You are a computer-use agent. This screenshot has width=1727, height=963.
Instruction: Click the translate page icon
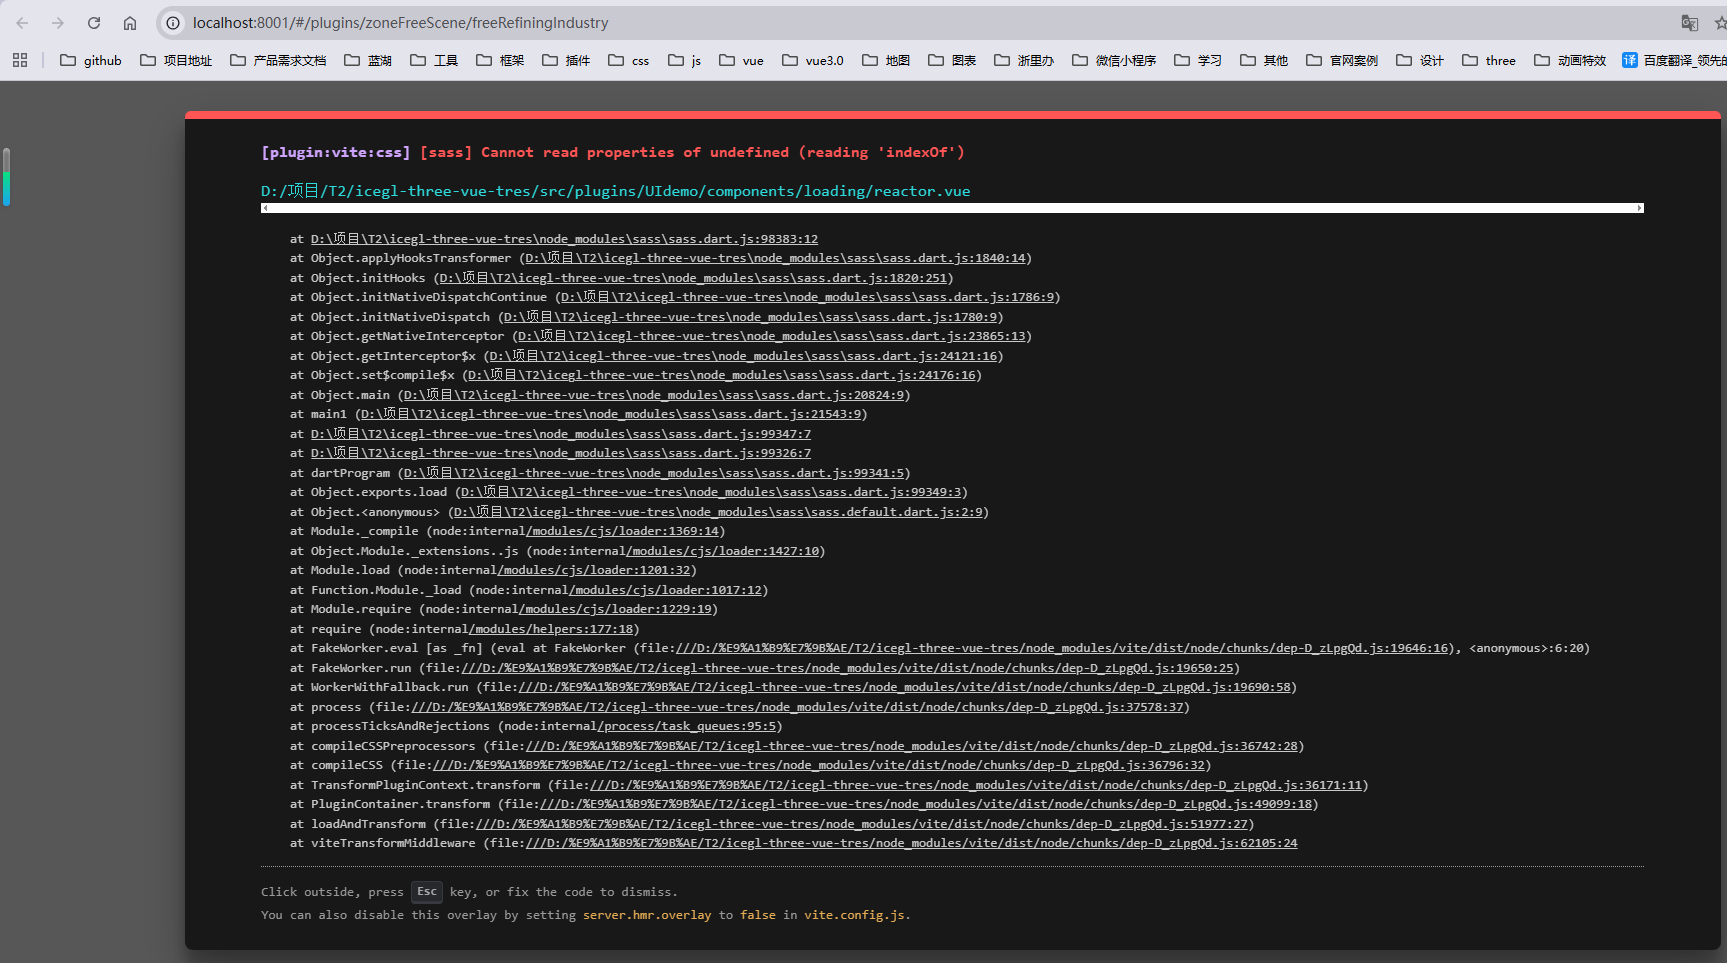tap(1689, 23)
